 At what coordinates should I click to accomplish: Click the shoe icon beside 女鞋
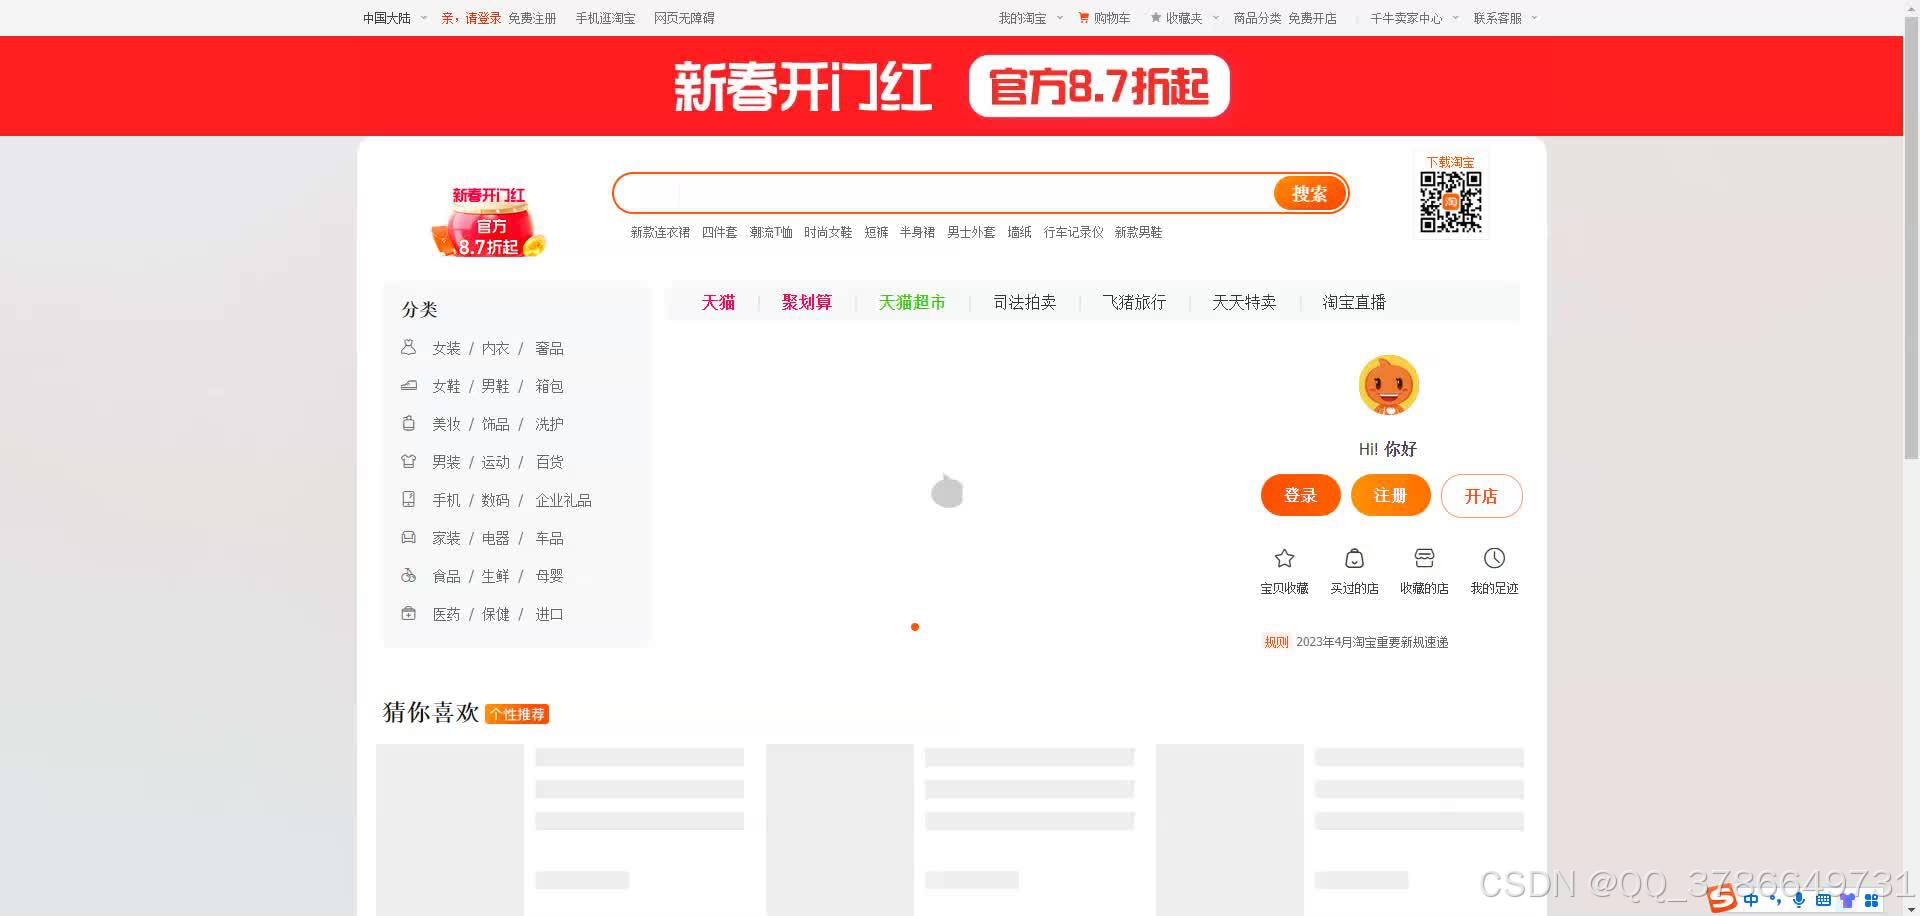point(408,385)
